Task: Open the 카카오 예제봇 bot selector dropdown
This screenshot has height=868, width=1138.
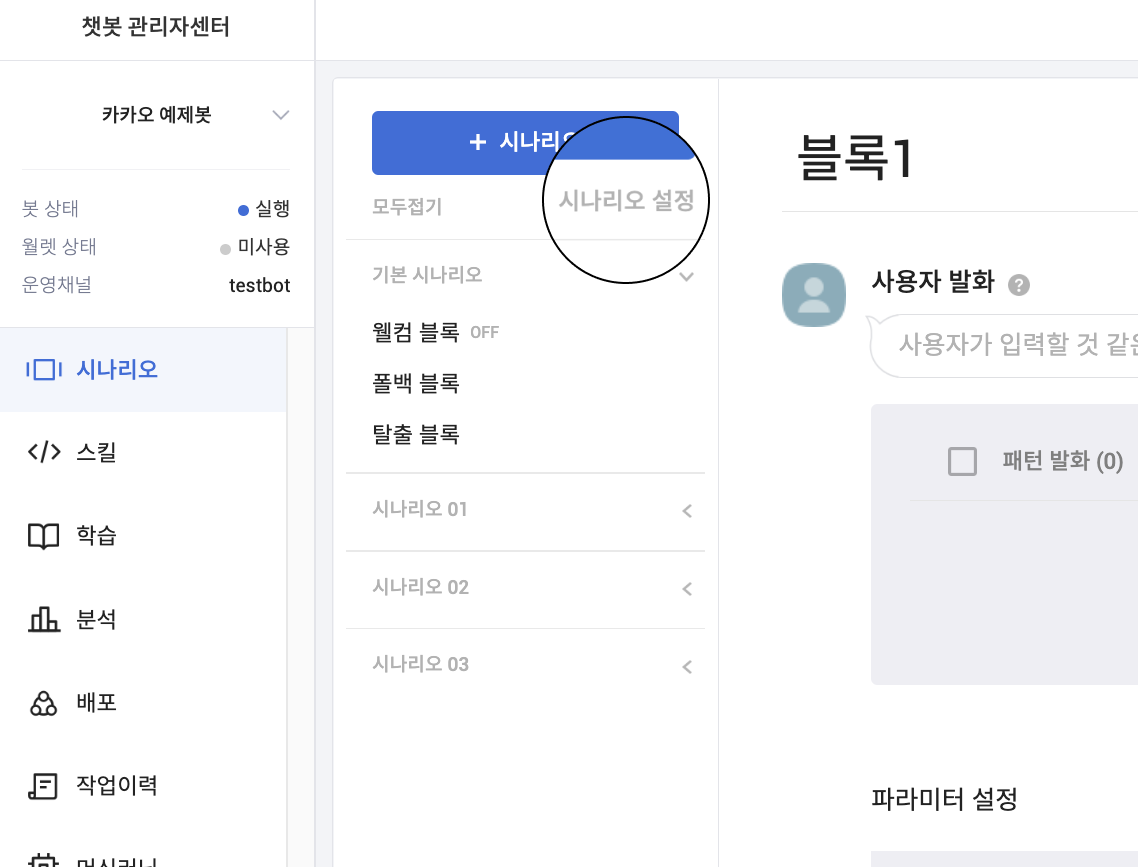Action: click(281, 115)
